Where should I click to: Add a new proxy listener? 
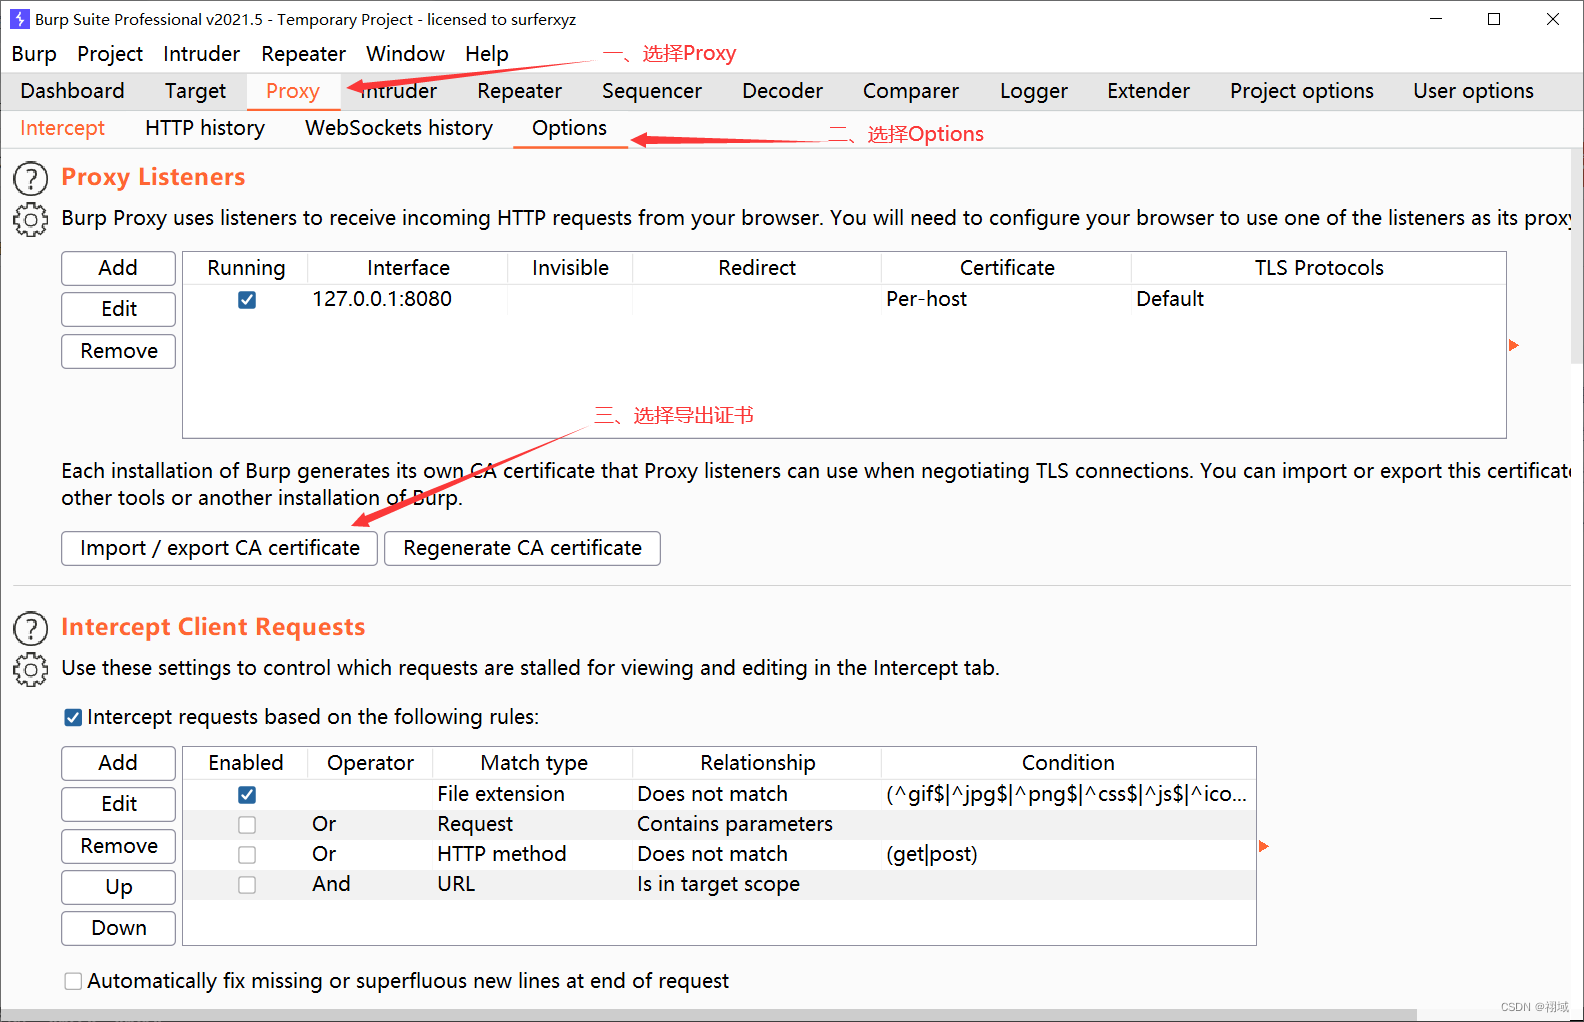[x=118, y=268]
